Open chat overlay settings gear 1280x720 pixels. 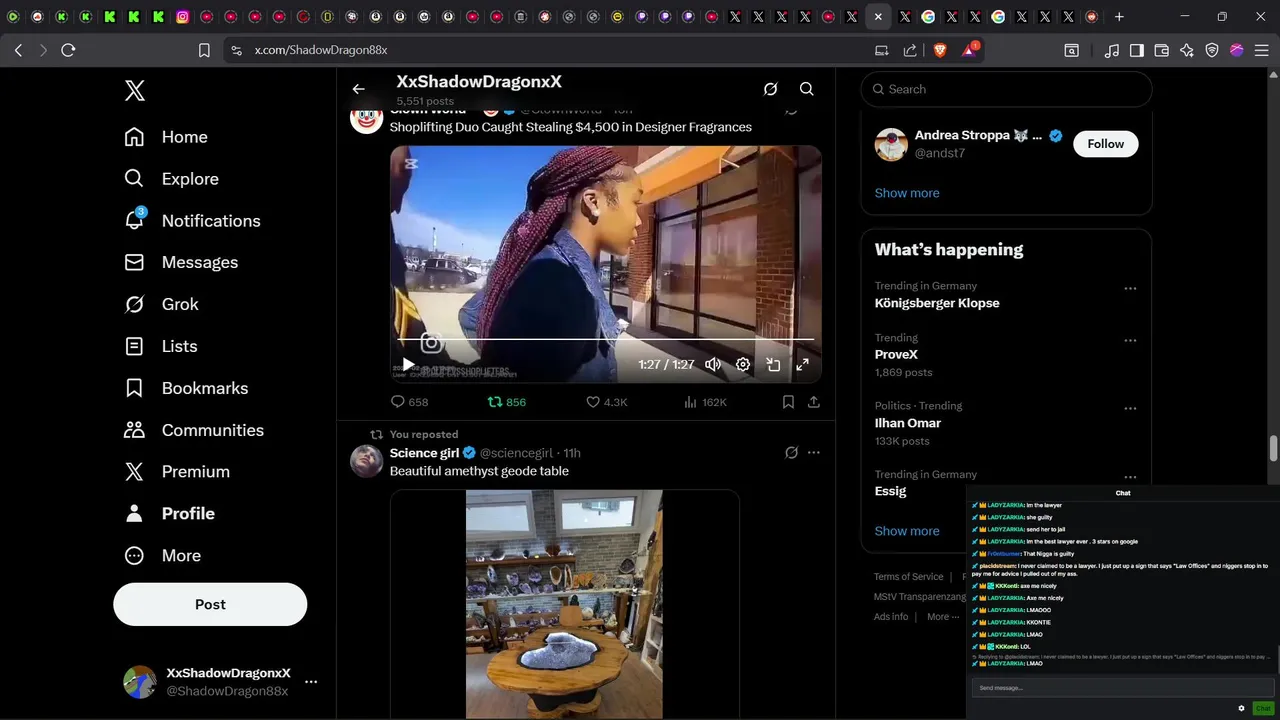1242,708
